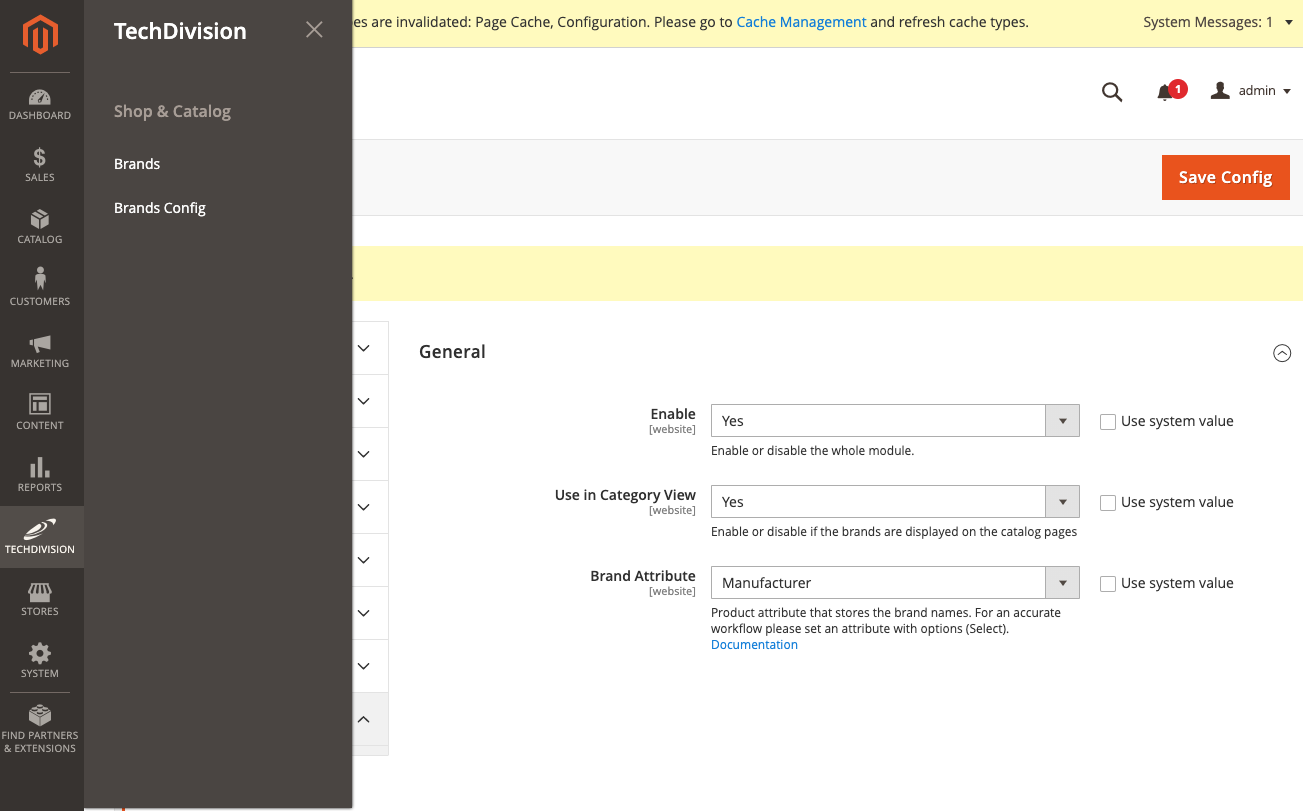Check Use system value for Brand Attribute

click(1108, 584)
